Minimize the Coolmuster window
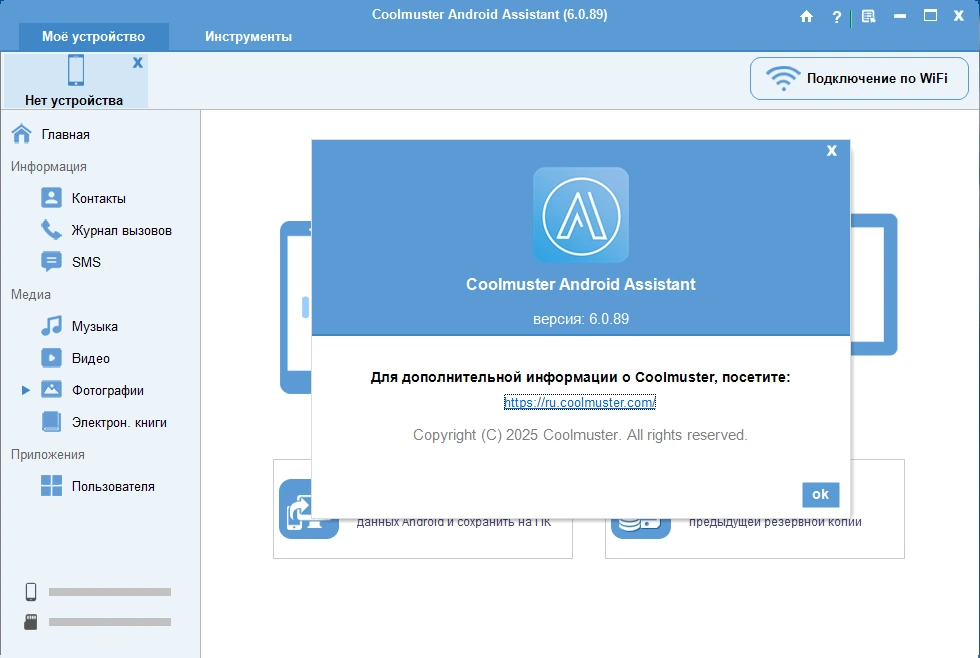Screen dimensions: 980x658 [x=900, y=16]
